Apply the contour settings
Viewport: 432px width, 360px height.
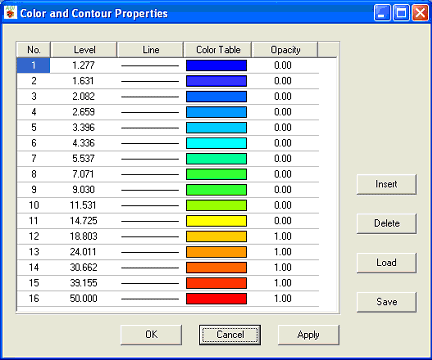click(x=309, y=335)
